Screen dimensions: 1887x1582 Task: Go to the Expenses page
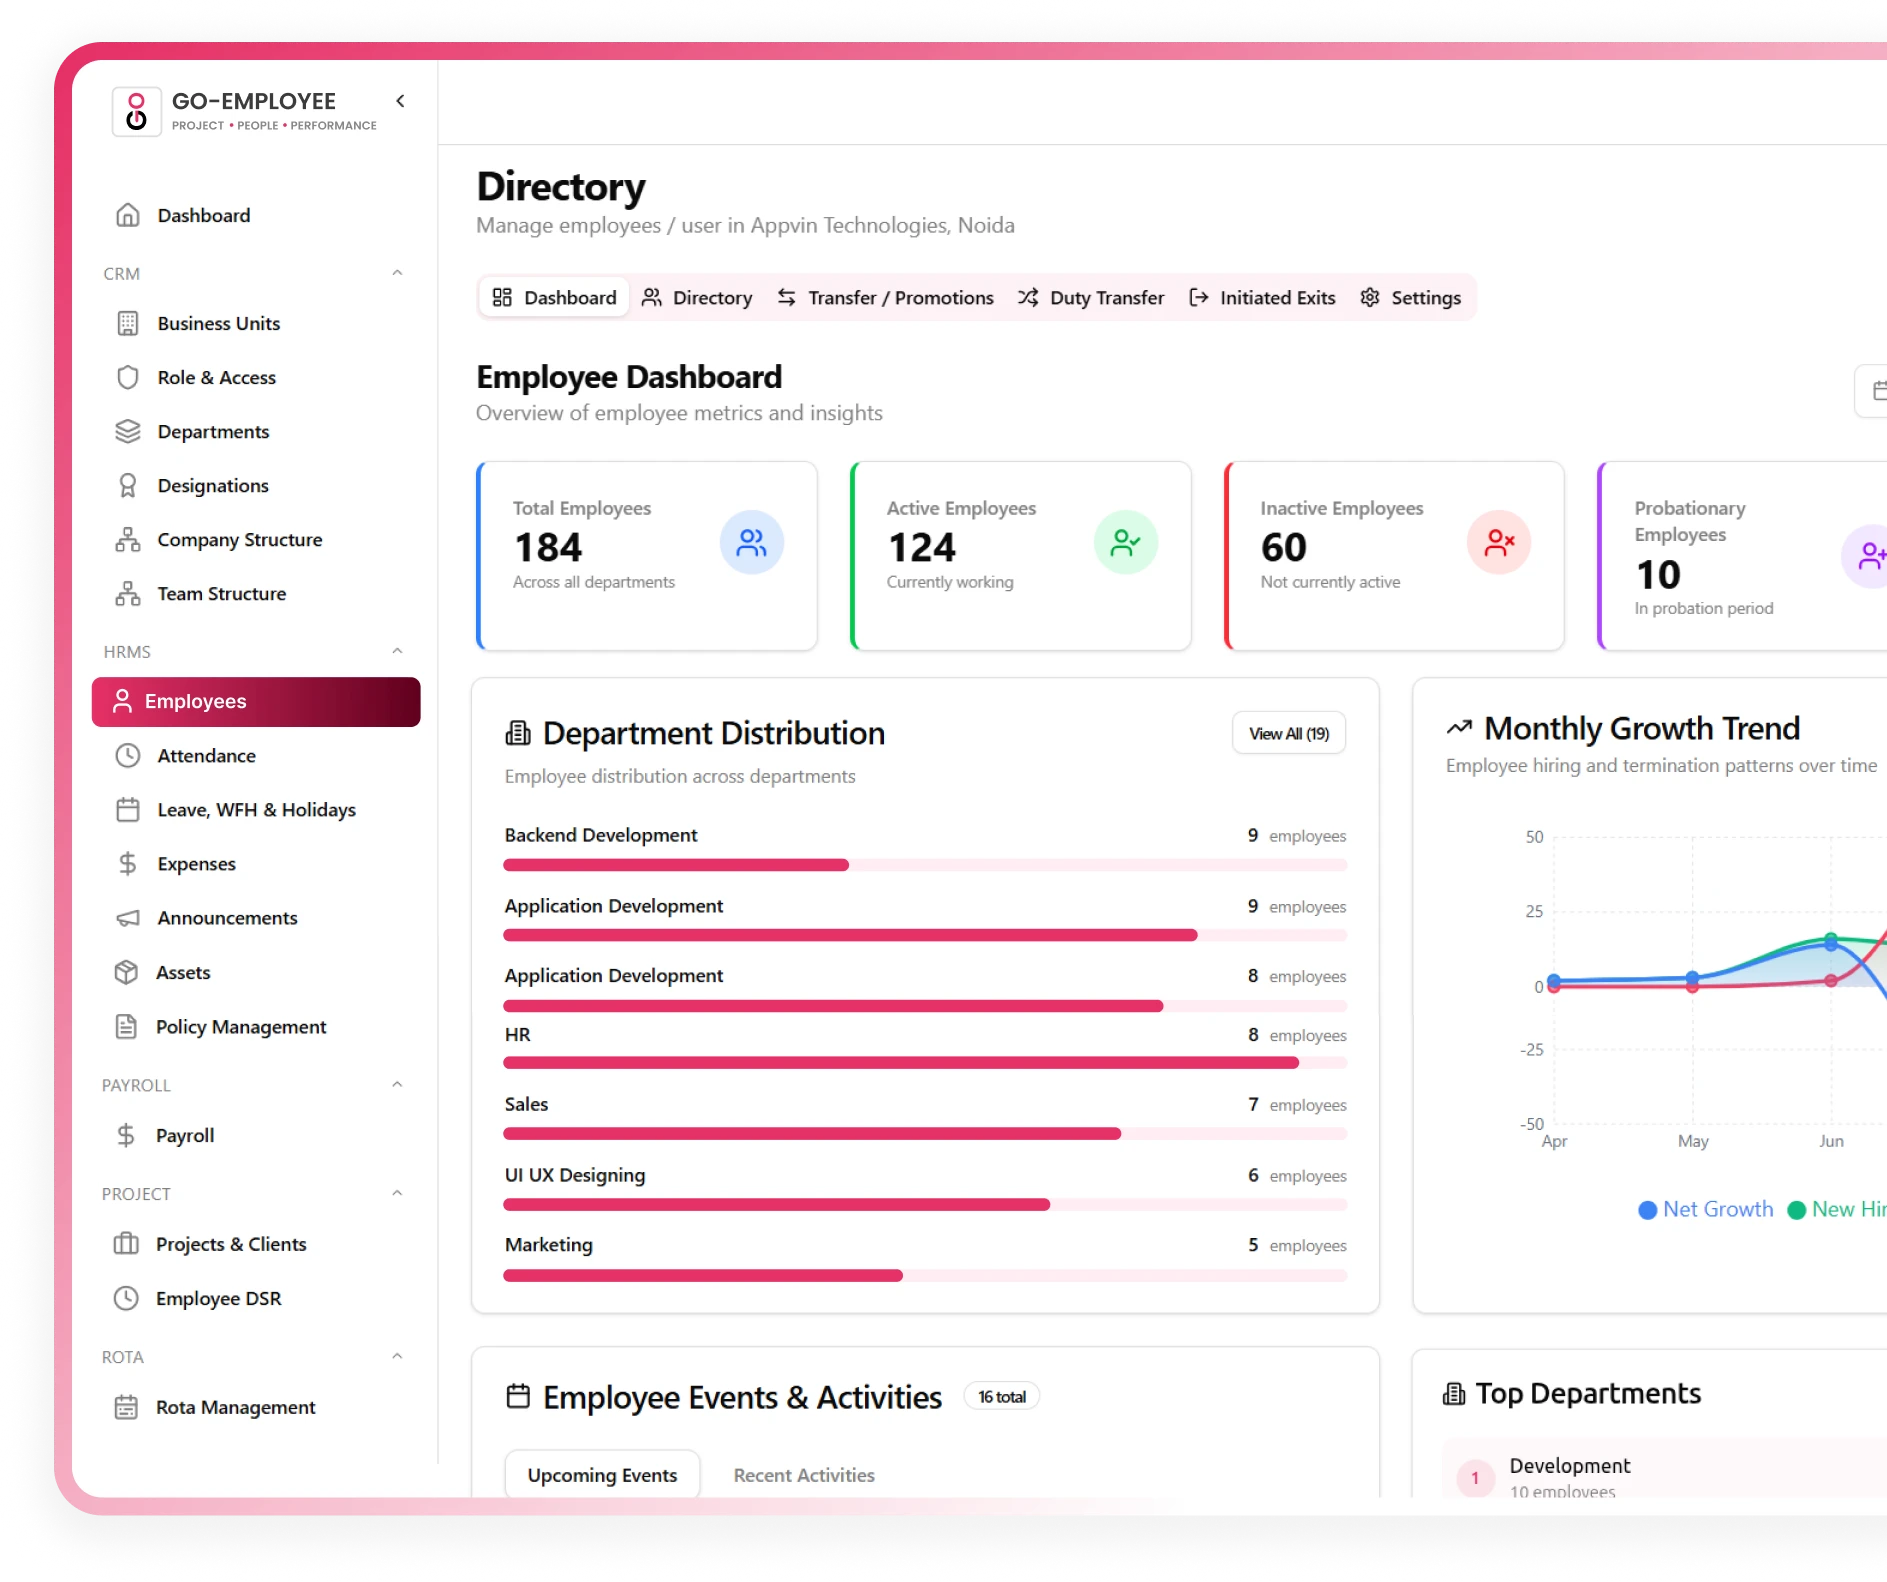tap(197, 863)
